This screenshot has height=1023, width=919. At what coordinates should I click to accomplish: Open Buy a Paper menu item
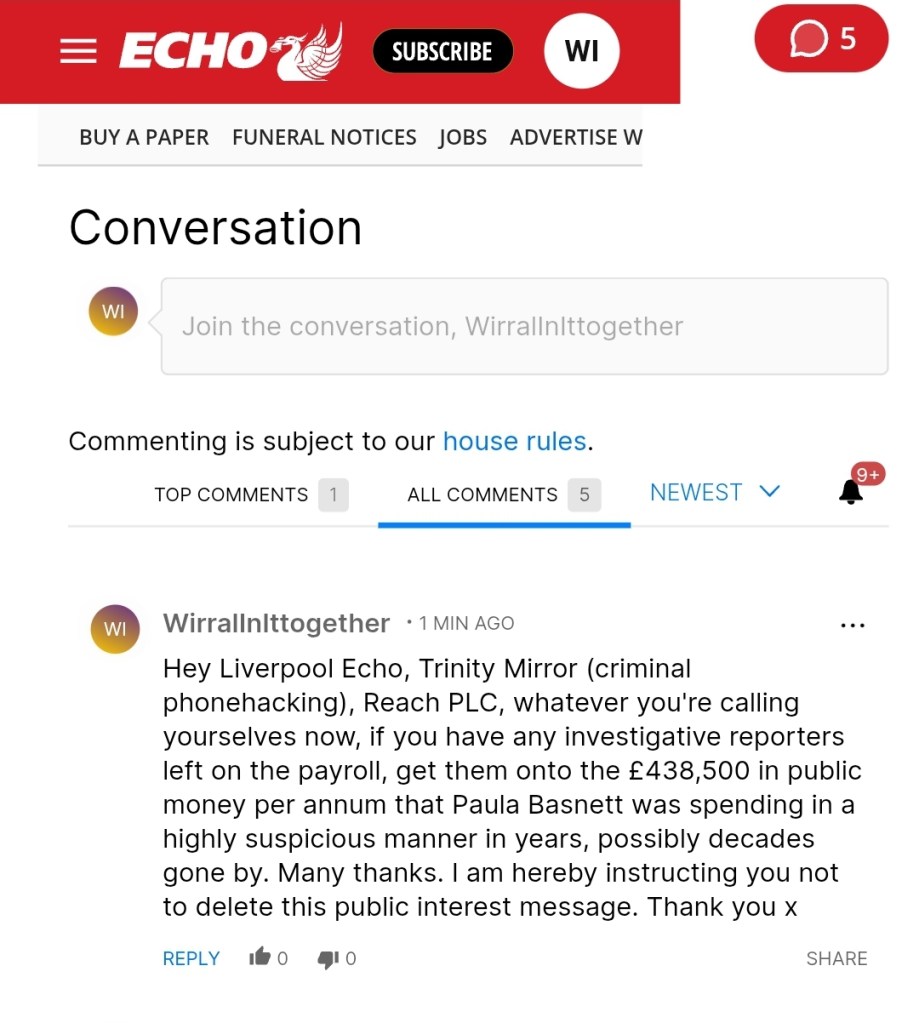coord(144,137)
